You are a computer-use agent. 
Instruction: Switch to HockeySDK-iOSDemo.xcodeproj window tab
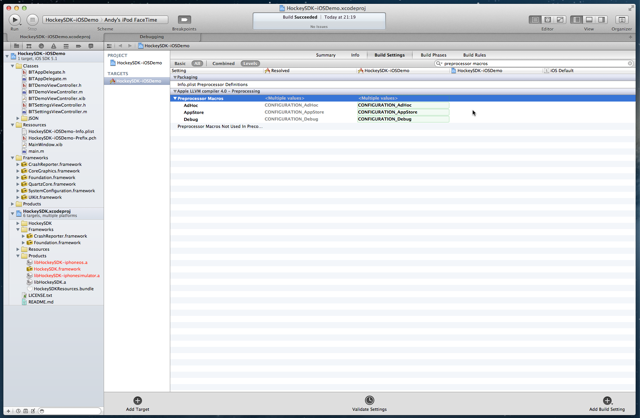55,37
